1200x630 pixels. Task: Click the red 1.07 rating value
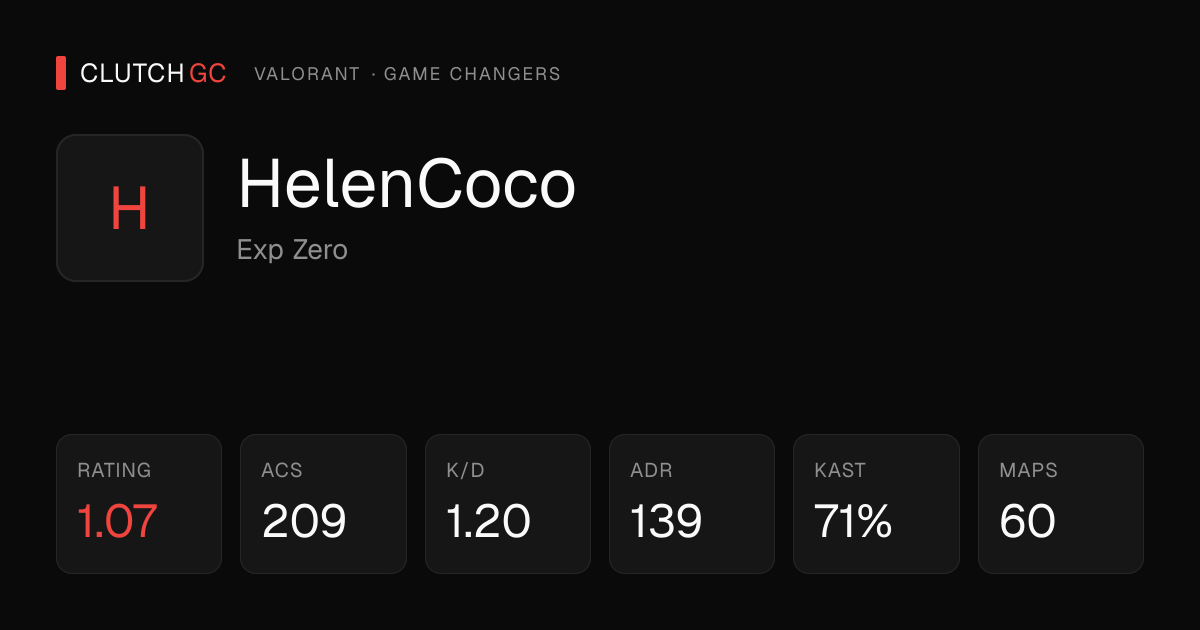(118, 522)
